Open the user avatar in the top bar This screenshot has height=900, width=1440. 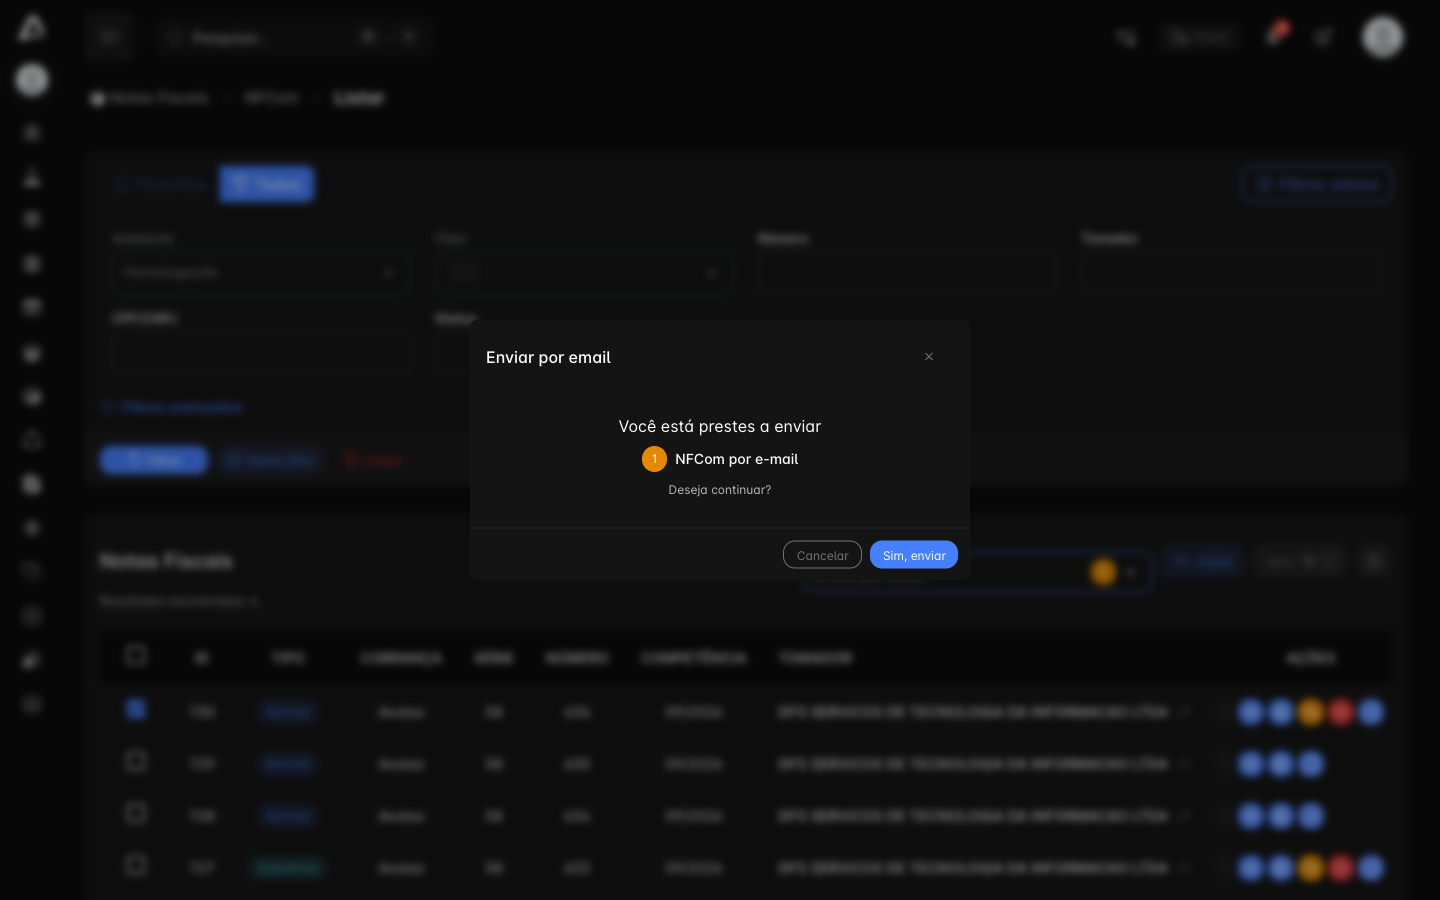click(1383, 37)
